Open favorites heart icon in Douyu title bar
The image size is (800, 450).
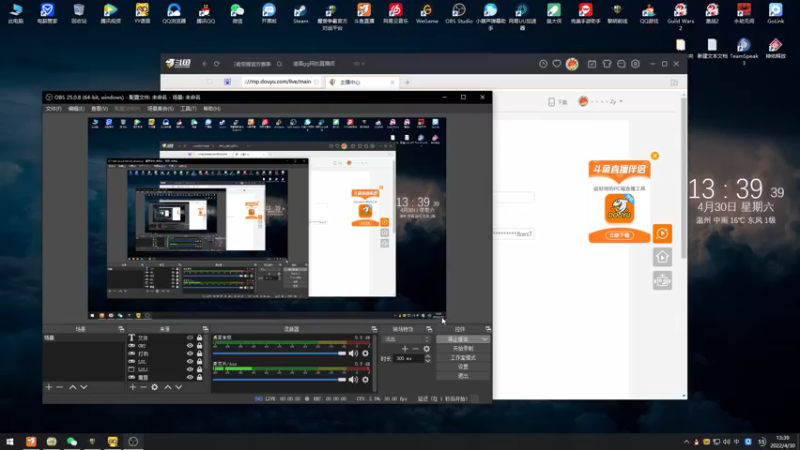(557, 64)
